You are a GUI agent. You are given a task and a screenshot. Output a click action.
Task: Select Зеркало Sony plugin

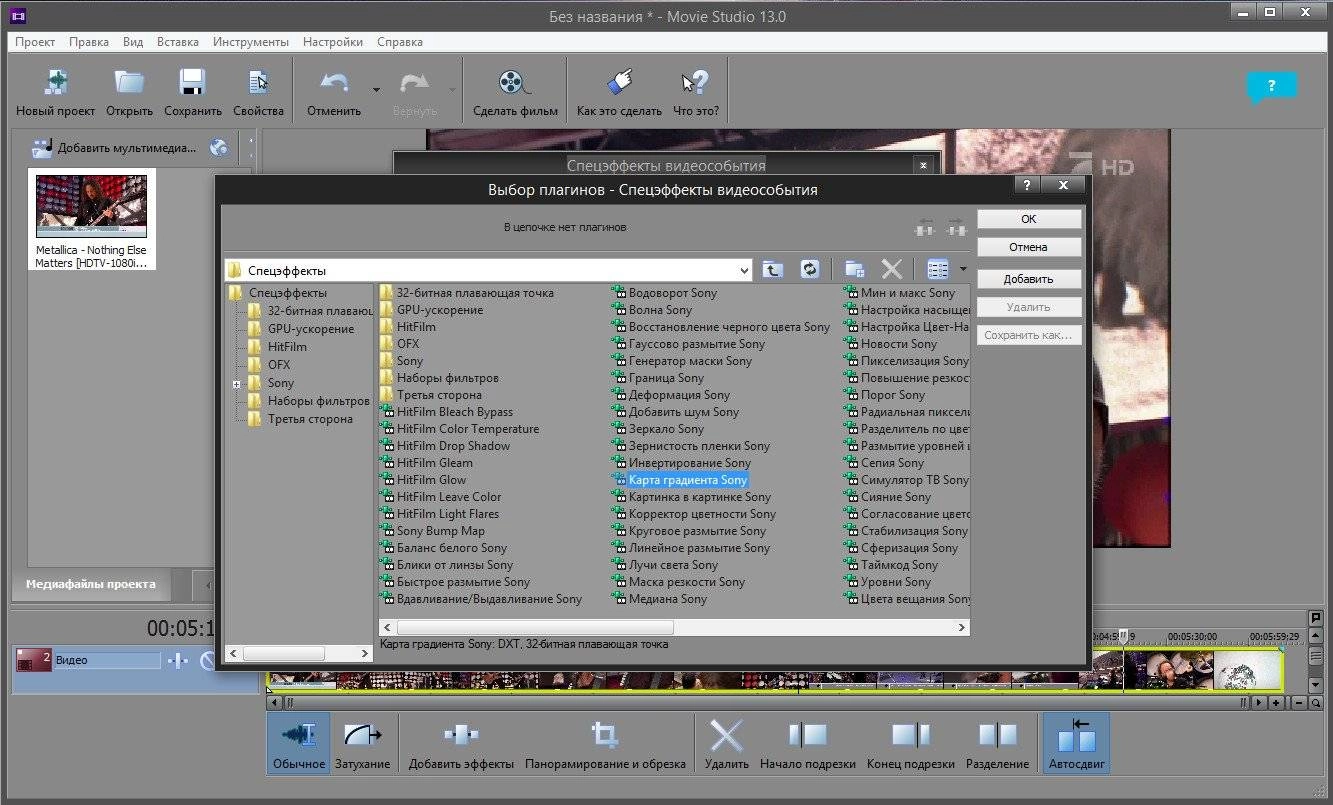(x=666, y=429)
